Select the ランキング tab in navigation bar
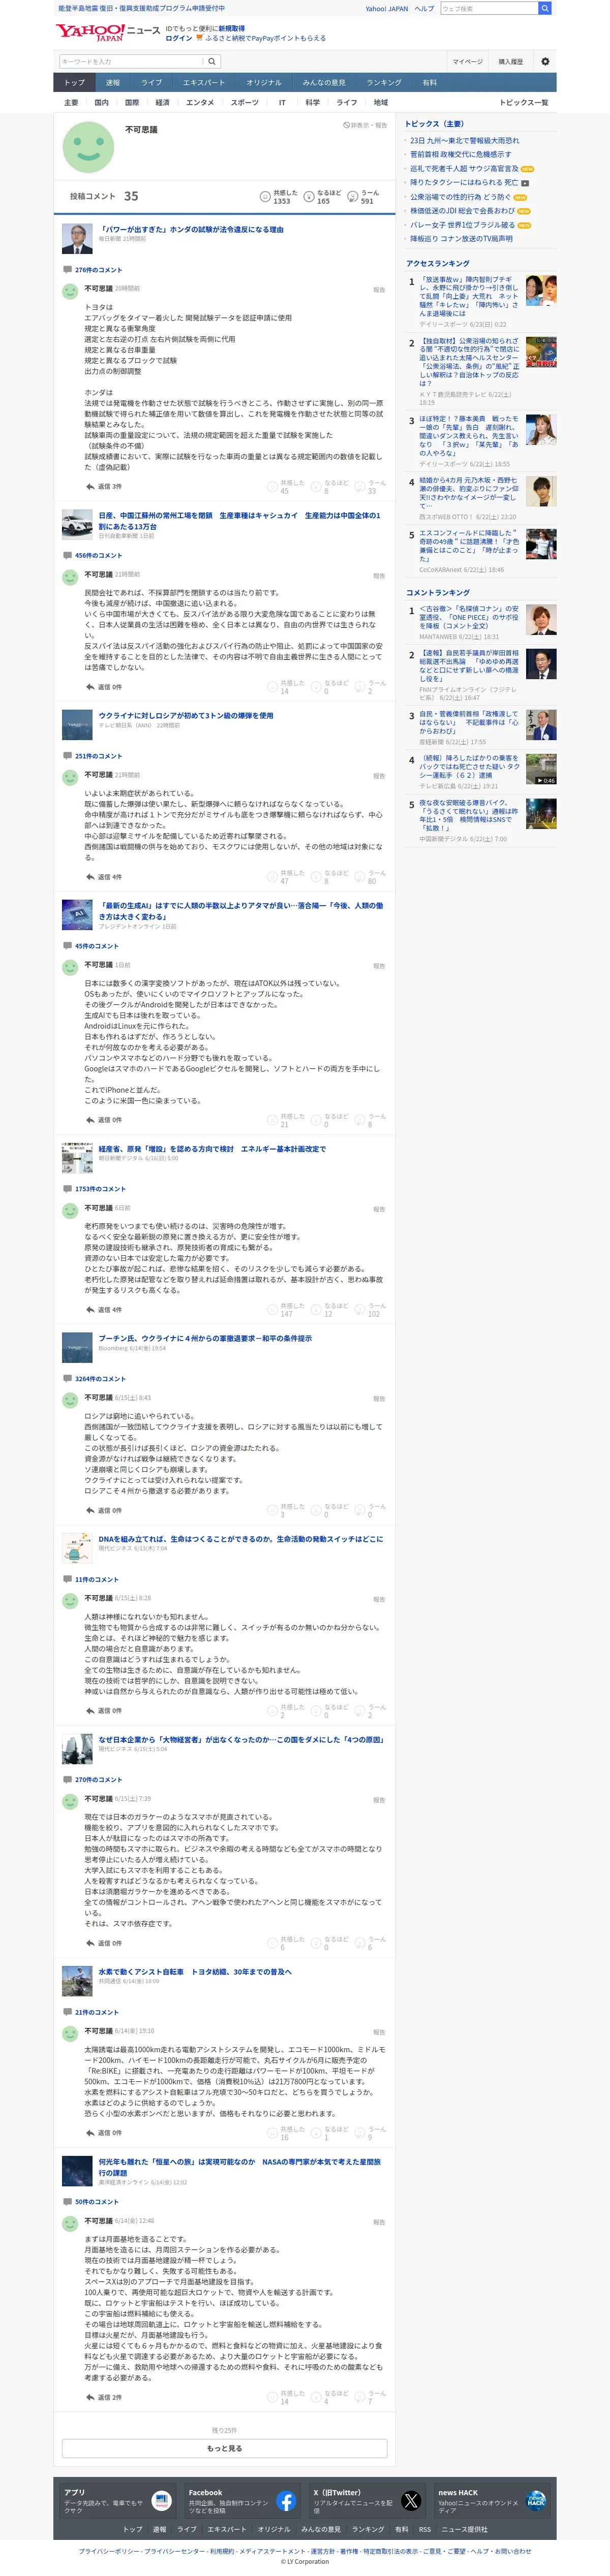 point(384,82)
